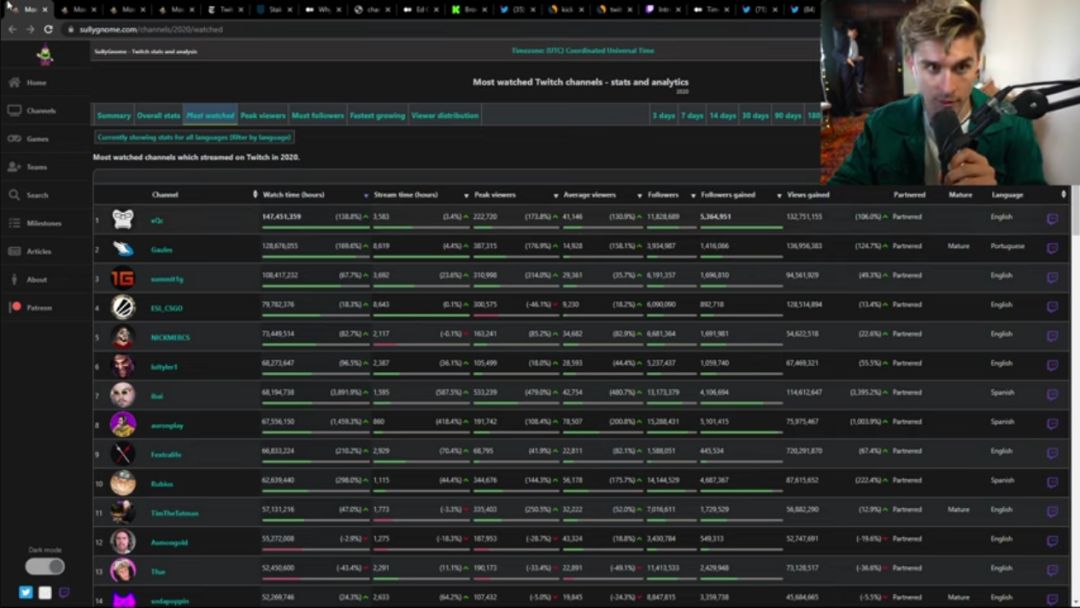Viewport: 1080px width, 608px height.
Task: Reload the page with the refresh icon
Action: (48, 30)
